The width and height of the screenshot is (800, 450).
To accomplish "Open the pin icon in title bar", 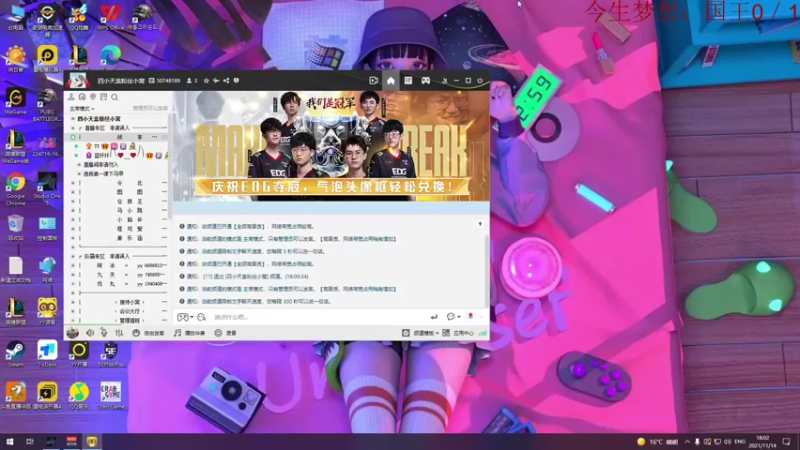I will [216, 81].
